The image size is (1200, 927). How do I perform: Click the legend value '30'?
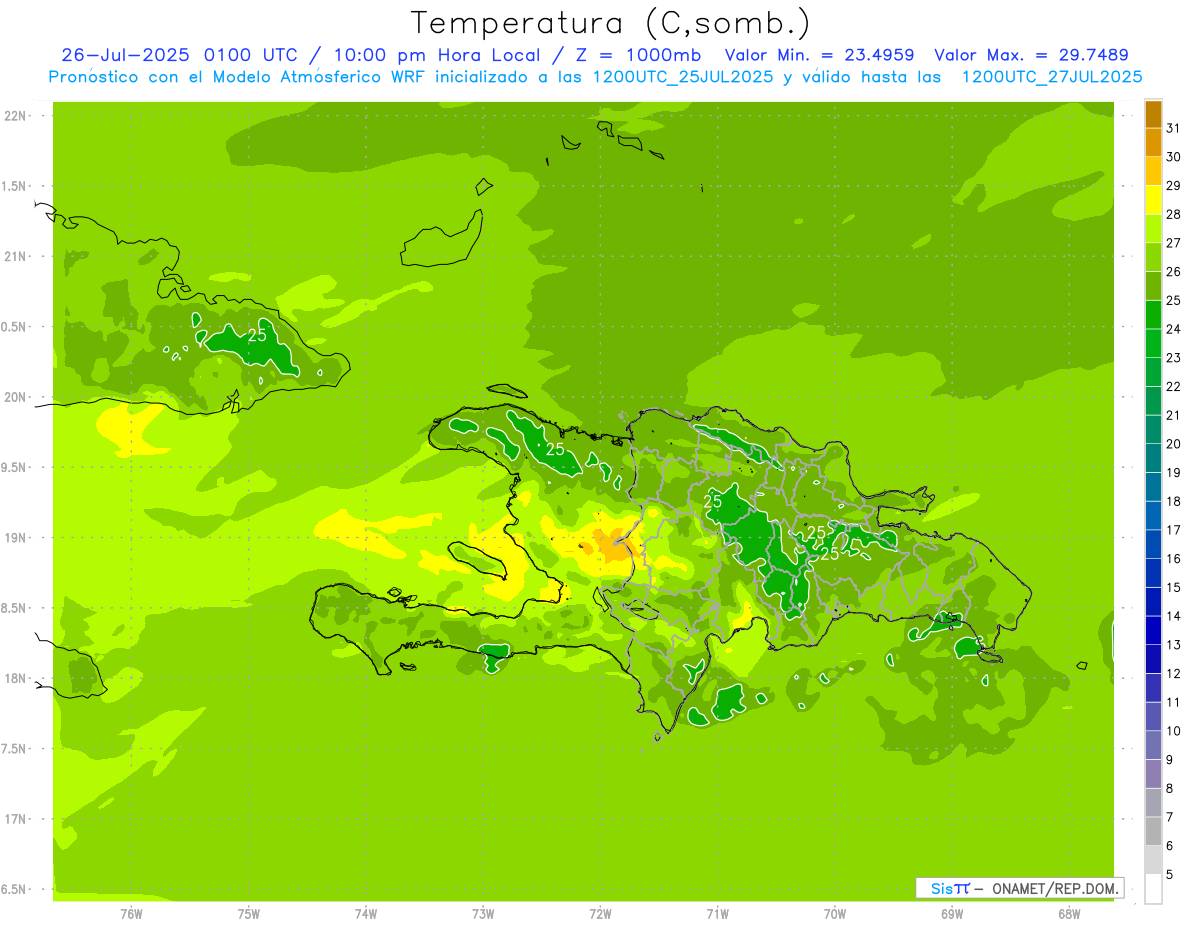[1174, 157]
